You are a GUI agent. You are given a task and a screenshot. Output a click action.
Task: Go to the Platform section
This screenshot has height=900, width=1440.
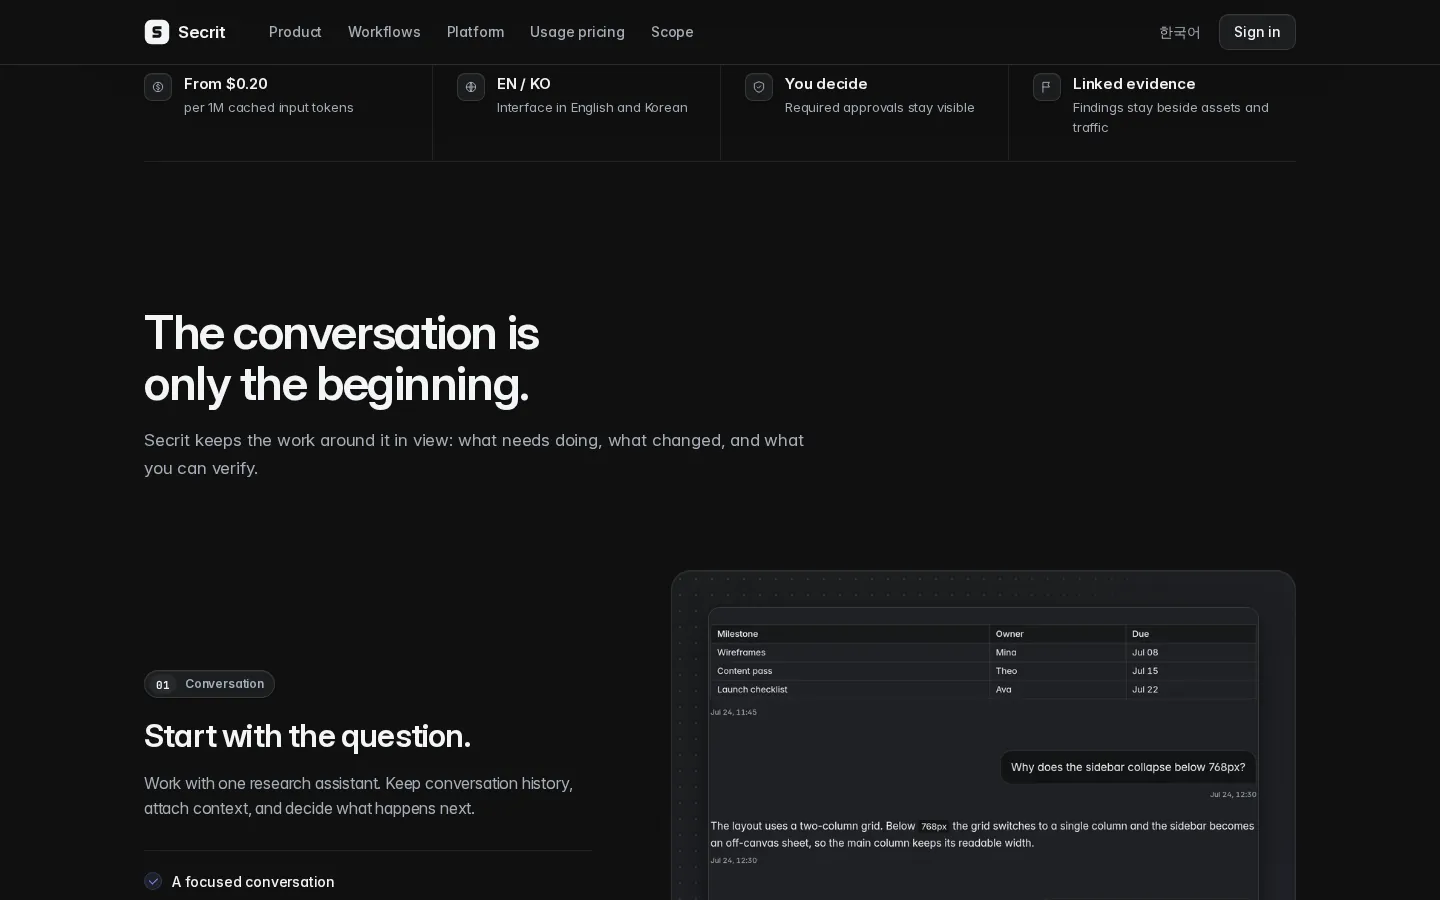[x=475, y=32]
